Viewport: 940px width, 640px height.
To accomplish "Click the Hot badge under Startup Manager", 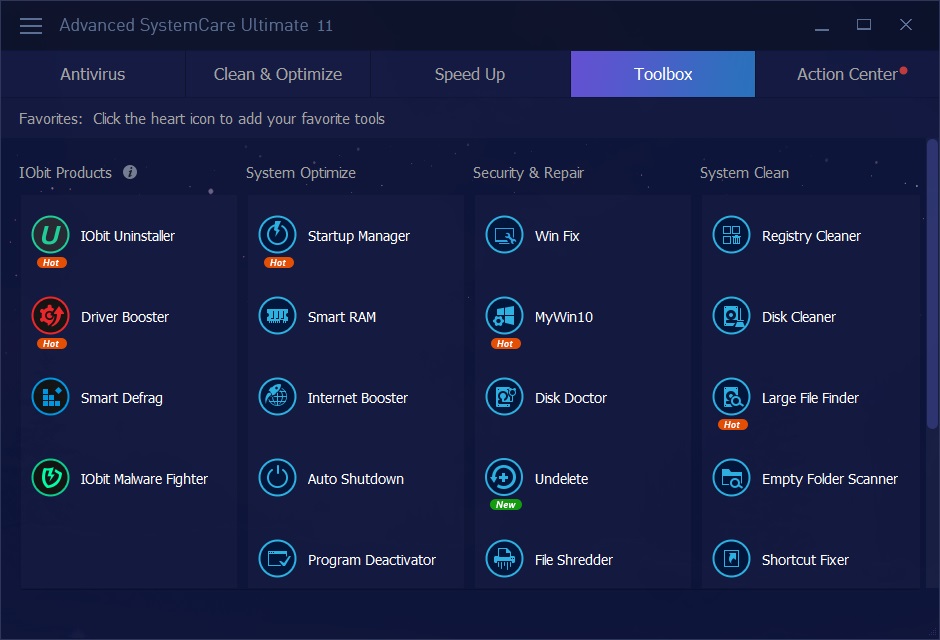I will [x=278, y=262].
